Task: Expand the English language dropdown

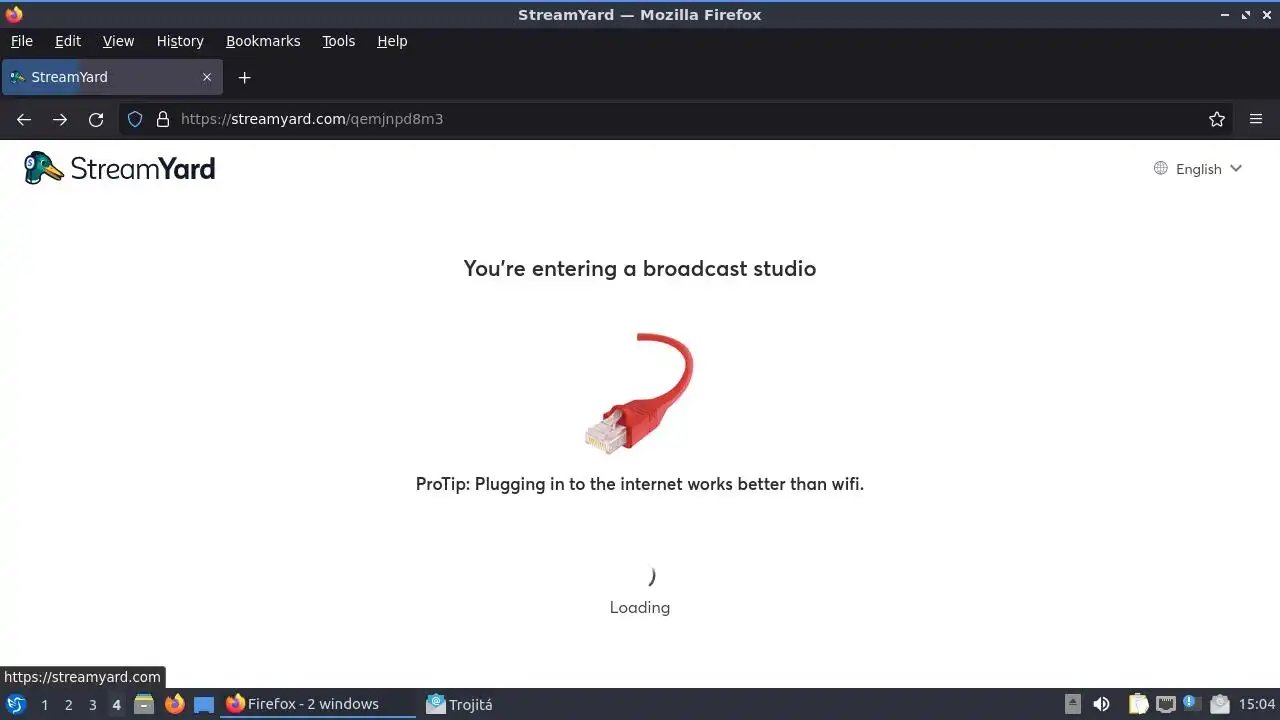Action: [1198, 169]
